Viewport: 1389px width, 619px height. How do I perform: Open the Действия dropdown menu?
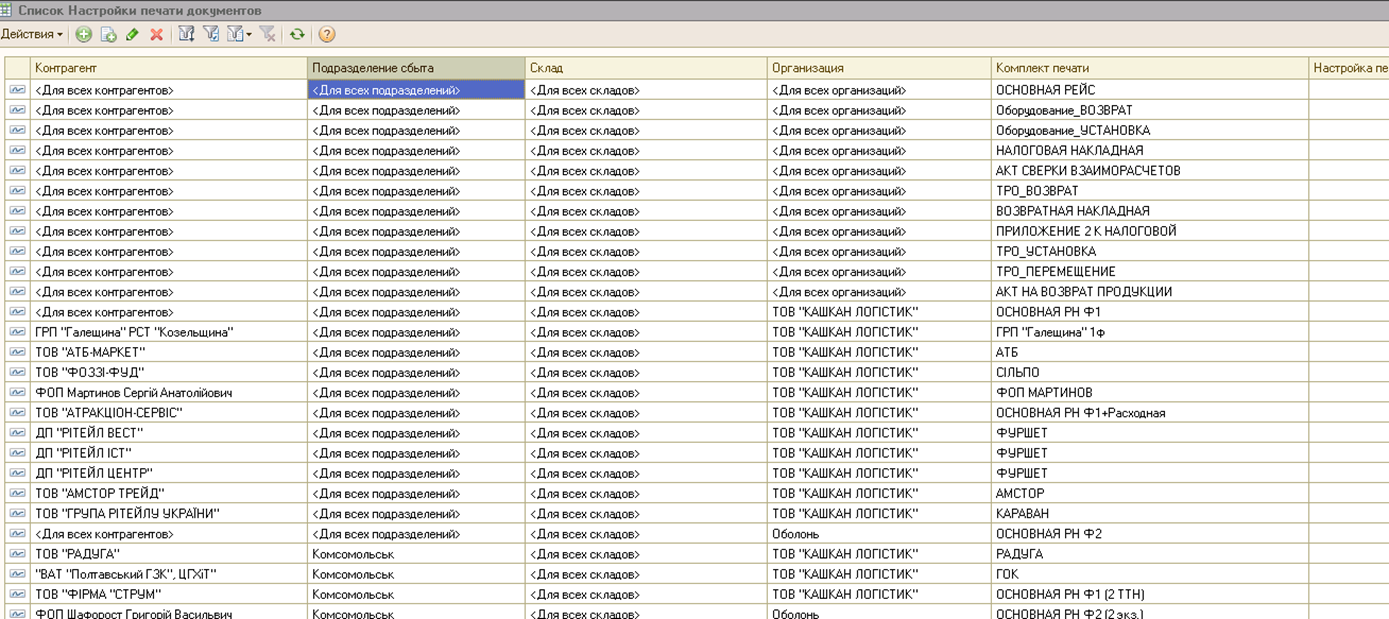[x=32, y=34]
